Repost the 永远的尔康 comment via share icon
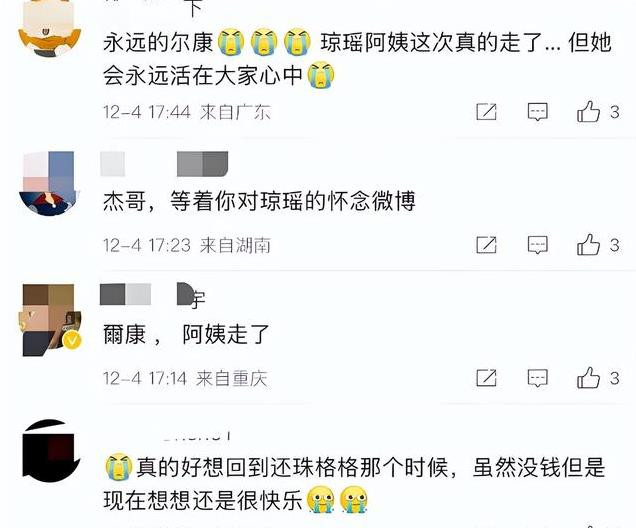This screenshot has height=528, width=636. [486, 112]
